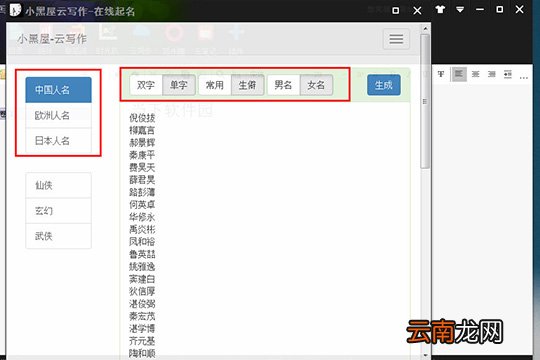Choose the 仙侠 name style

pyautogui.click(x=59, y=185)
